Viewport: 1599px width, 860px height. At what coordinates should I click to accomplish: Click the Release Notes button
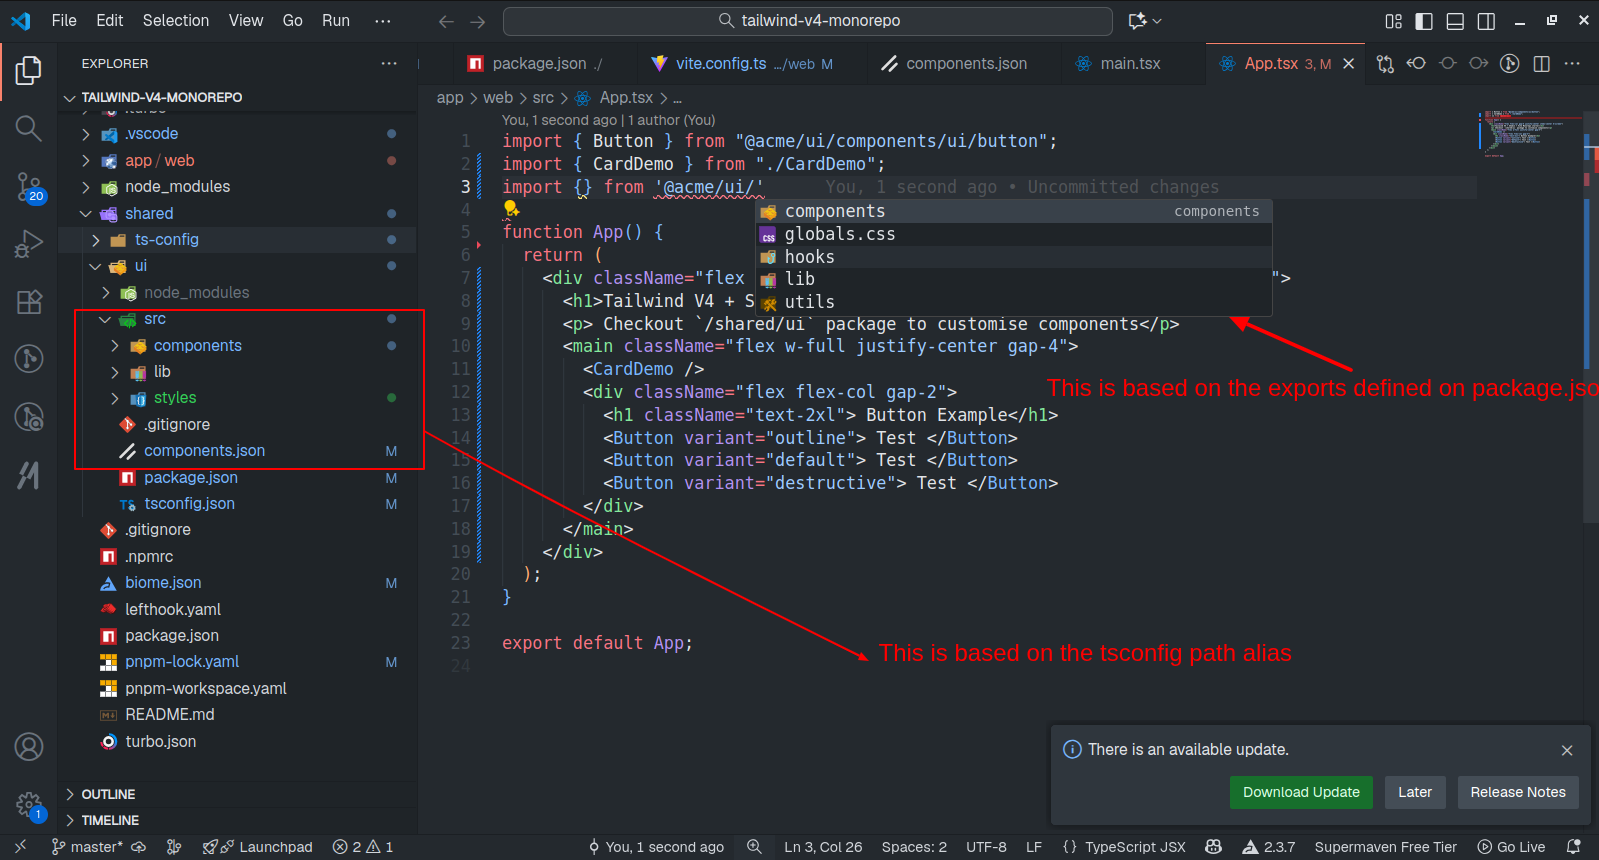[1517, 792]
